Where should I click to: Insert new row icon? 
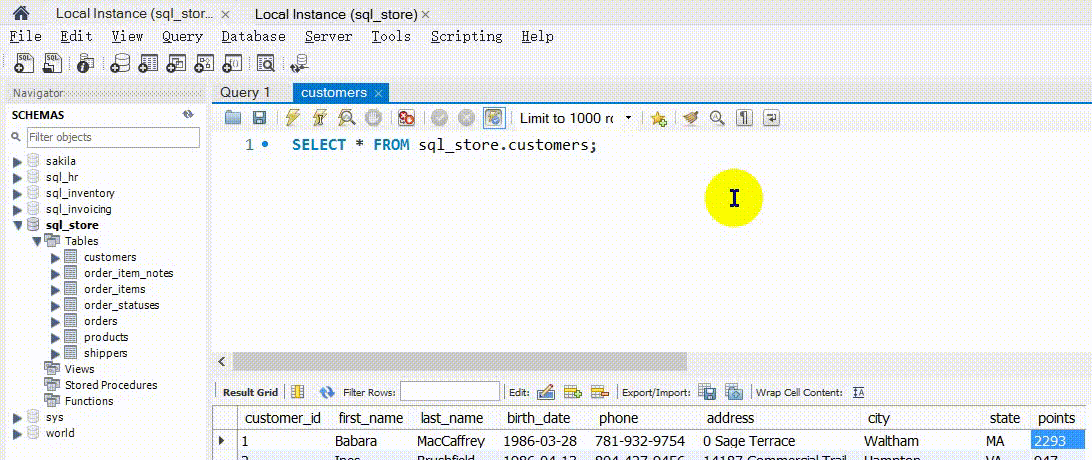tap(572, 392)
